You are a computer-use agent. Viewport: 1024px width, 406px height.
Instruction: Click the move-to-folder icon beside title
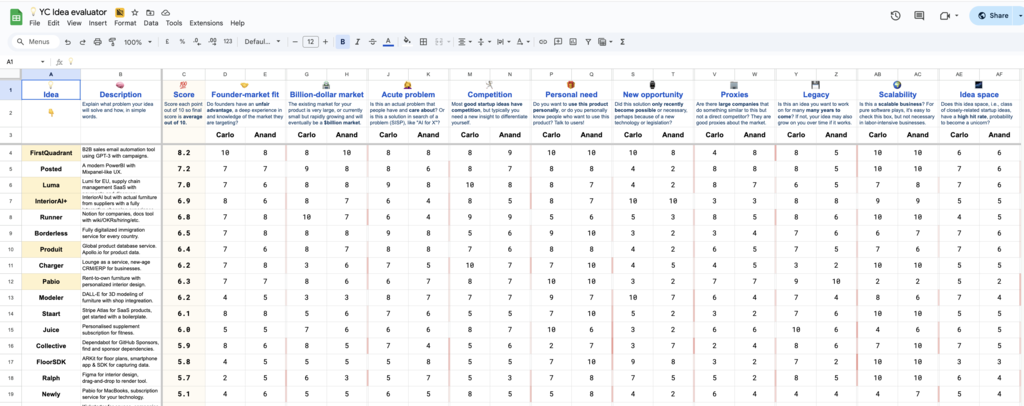point(150,12)
